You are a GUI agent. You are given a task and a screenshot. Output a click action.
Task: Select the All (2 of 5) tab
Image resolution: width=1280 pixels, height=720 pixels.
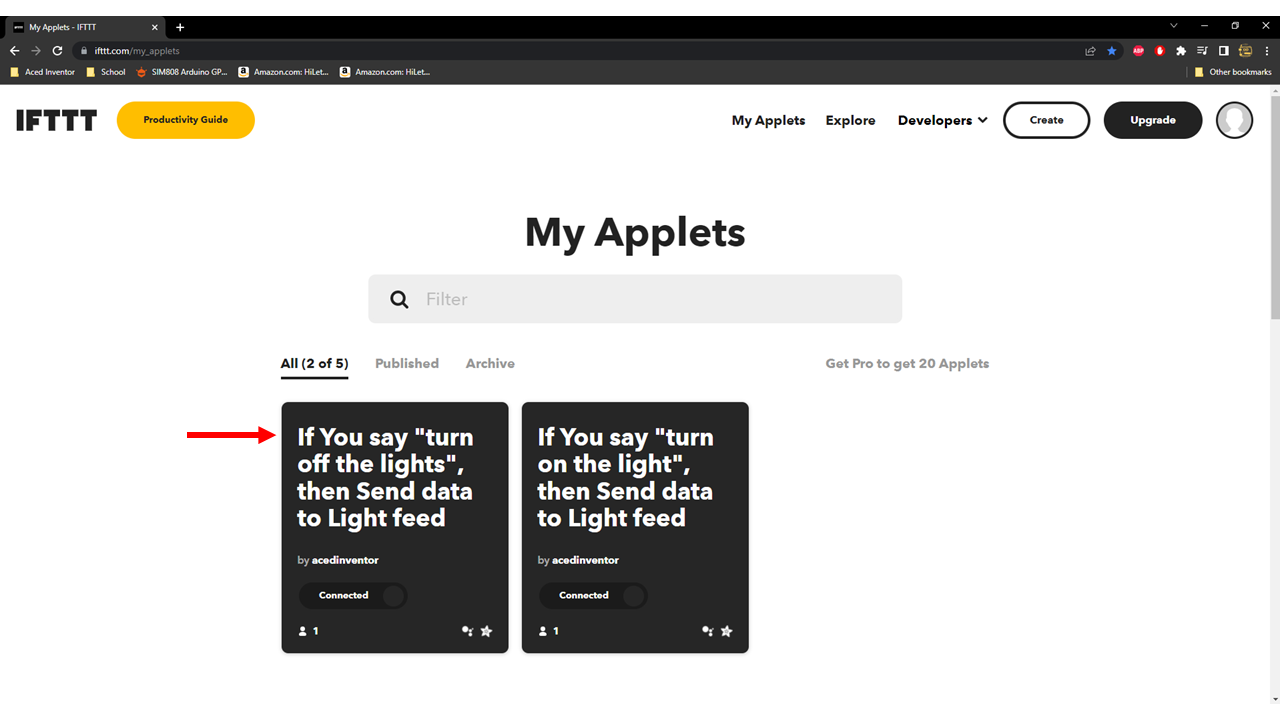pos(314,364)
